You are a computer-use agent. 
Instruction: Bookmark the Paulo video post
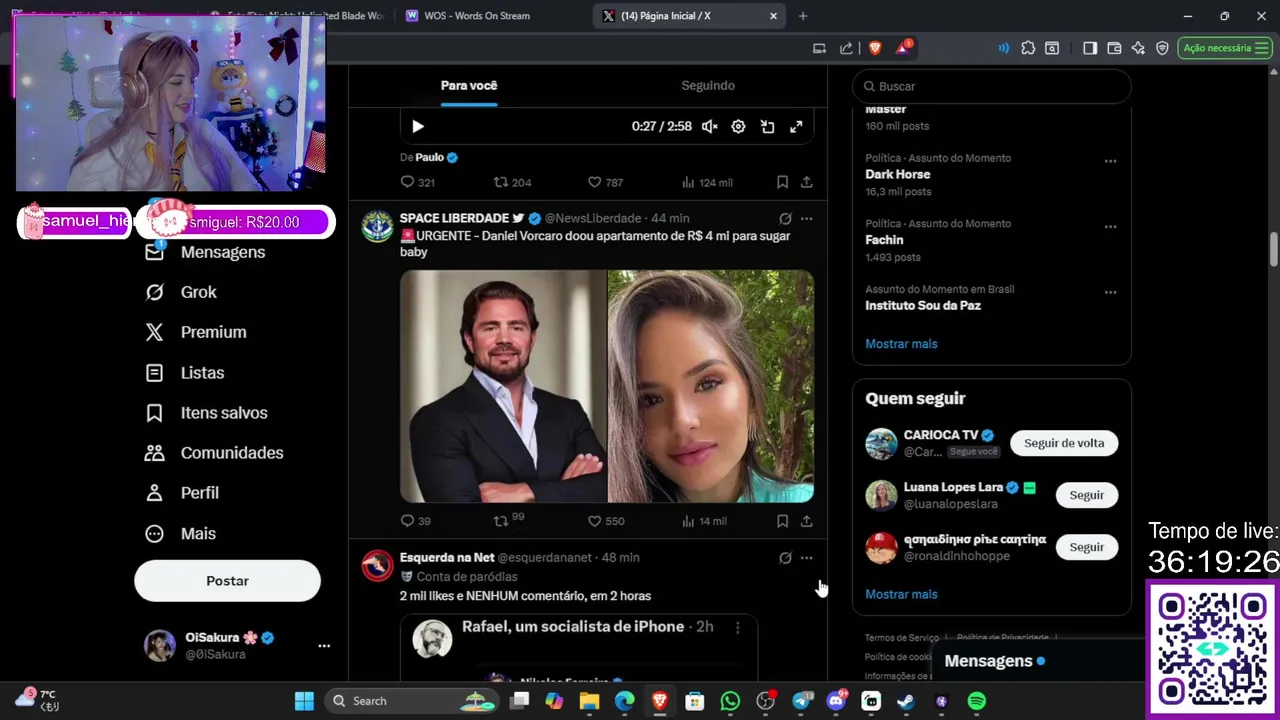click(x=782, y=182)
